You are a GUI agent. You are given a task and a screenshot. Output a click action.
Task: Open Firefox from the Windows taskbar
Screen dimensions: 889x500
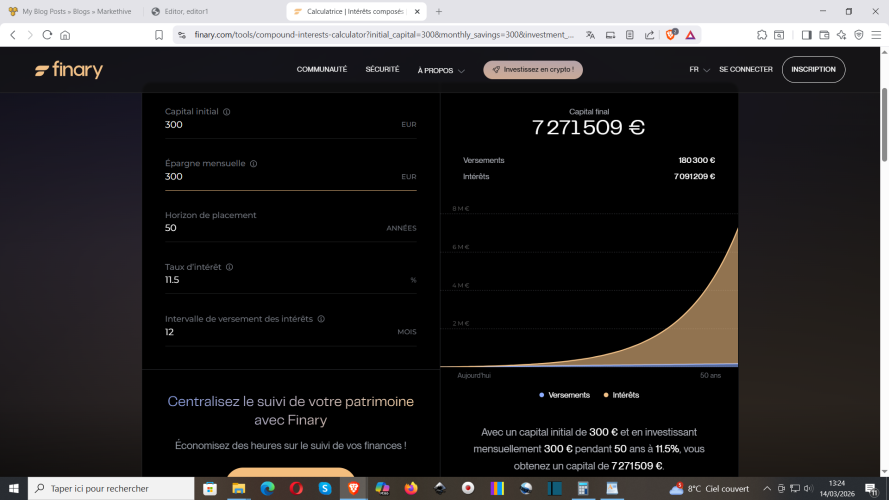411,488
